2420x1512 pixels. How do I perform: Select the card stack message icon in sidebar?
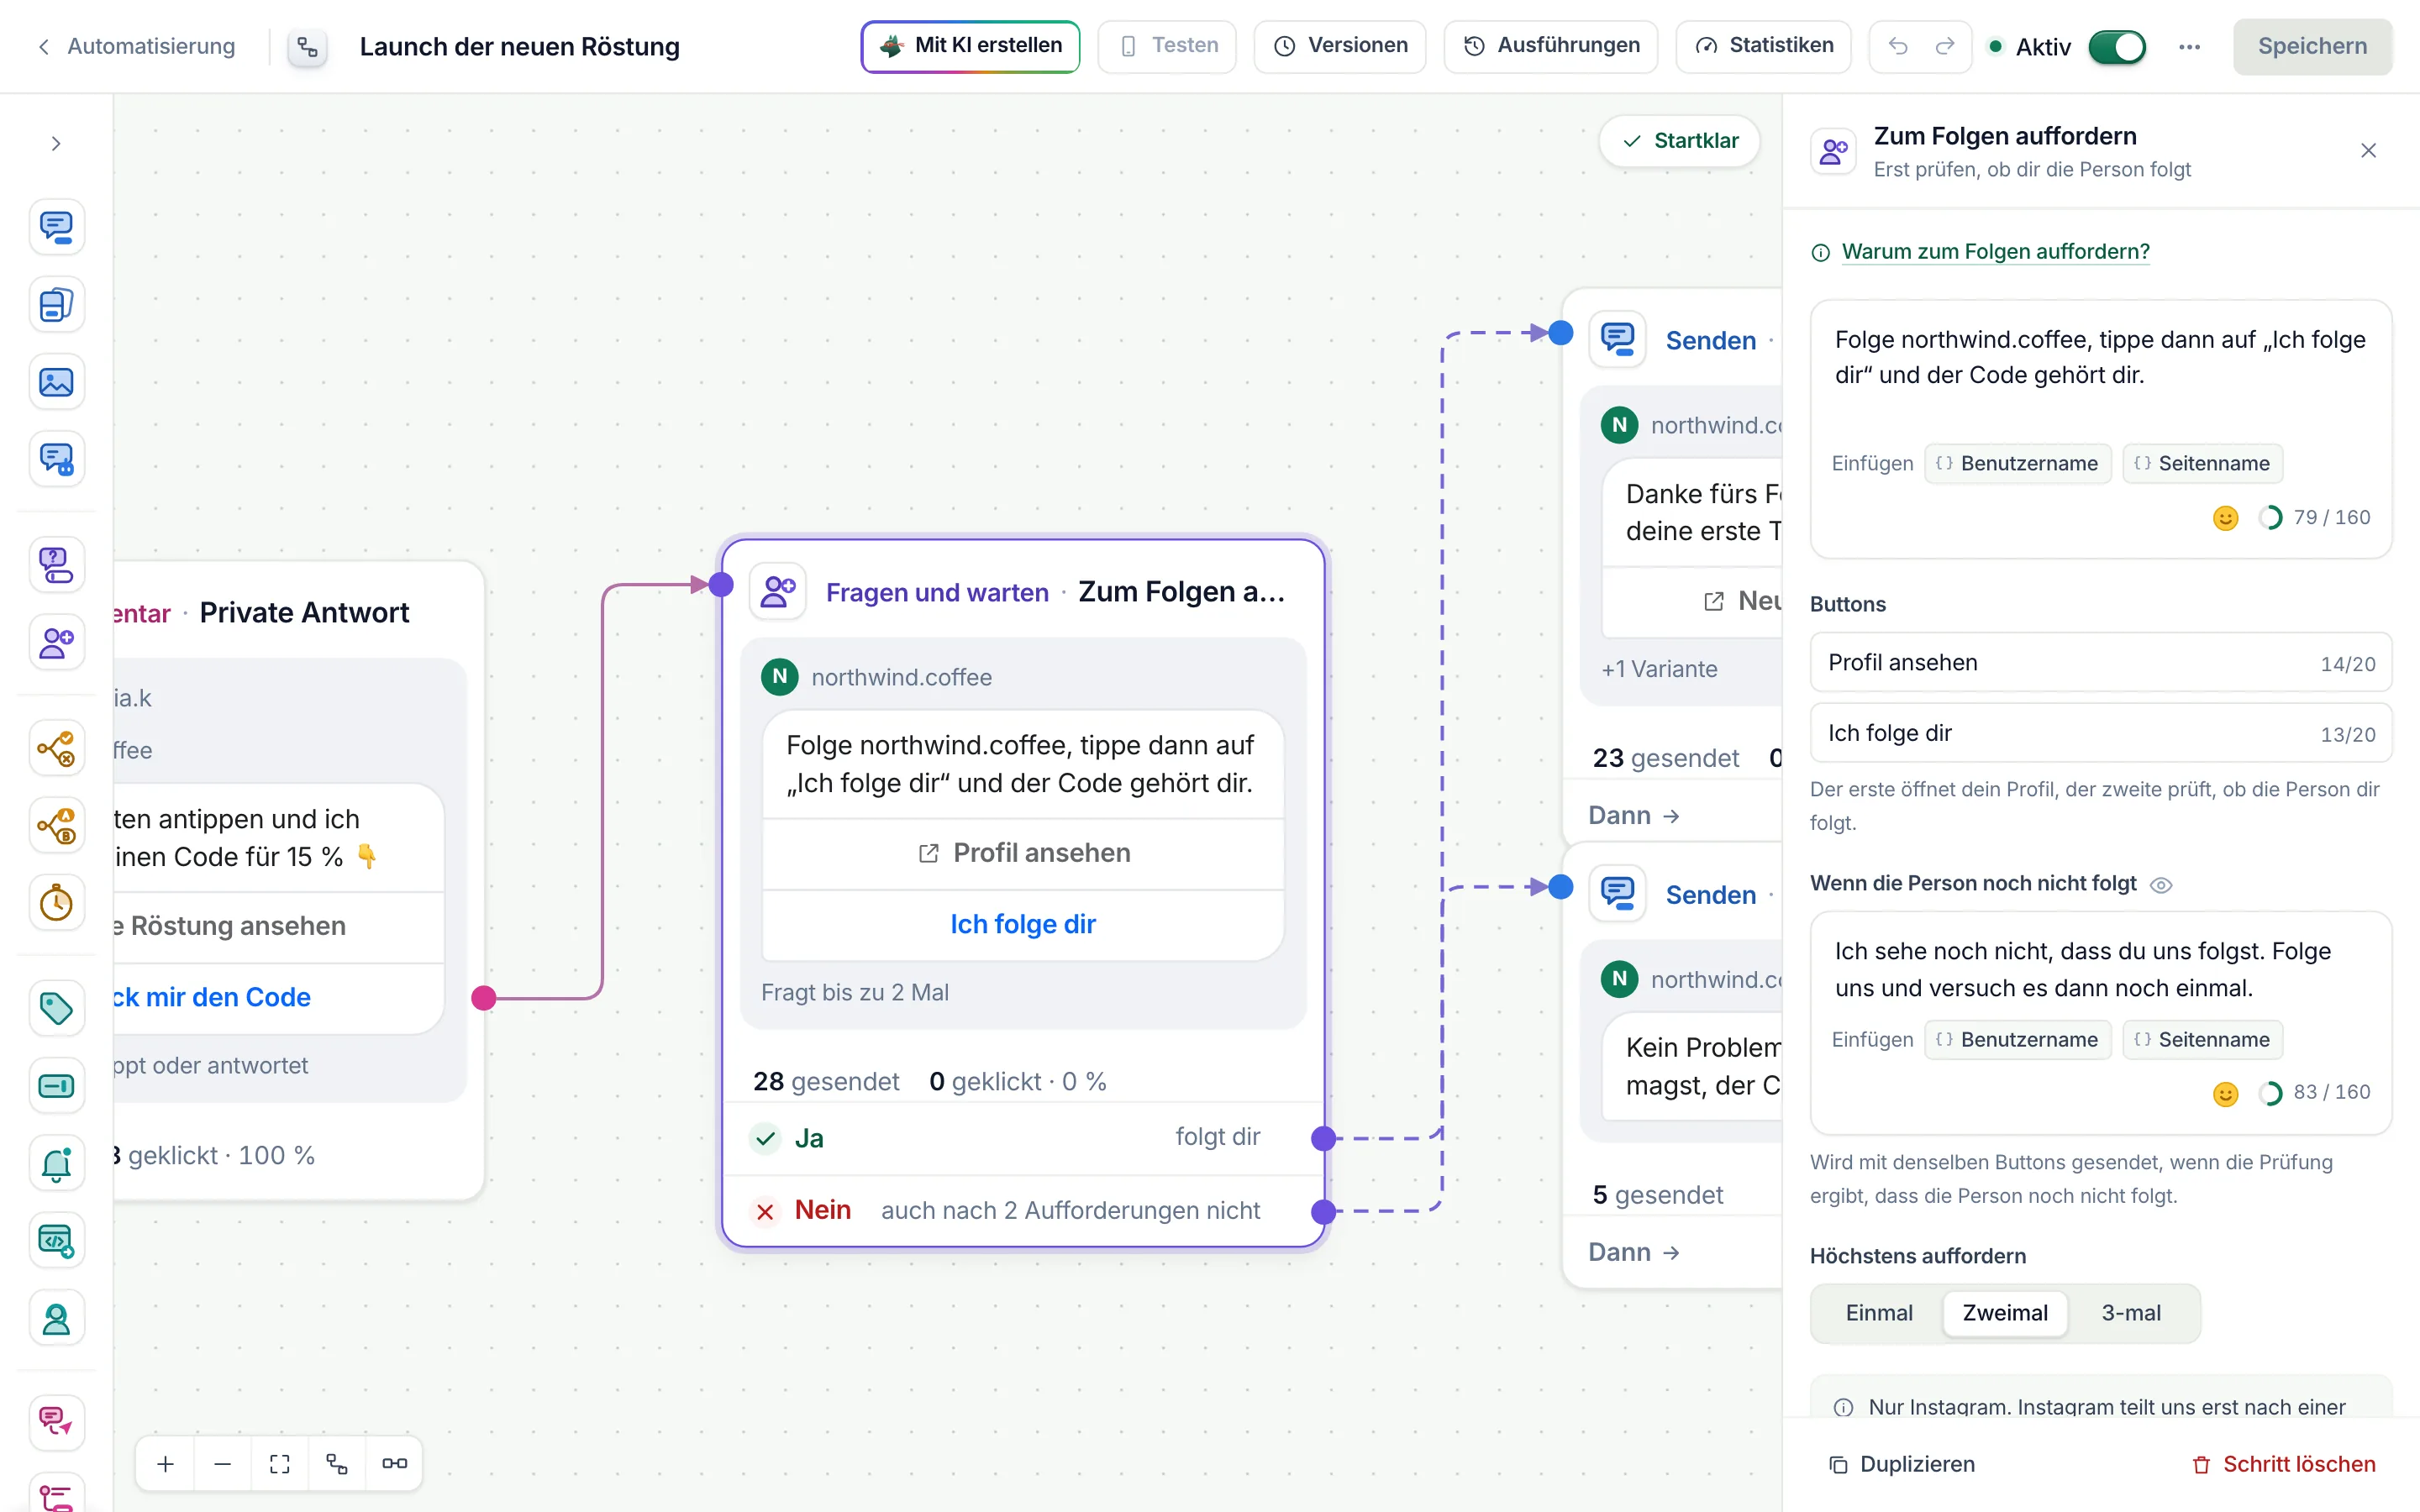pyautogui.click(x=56, y=304)
